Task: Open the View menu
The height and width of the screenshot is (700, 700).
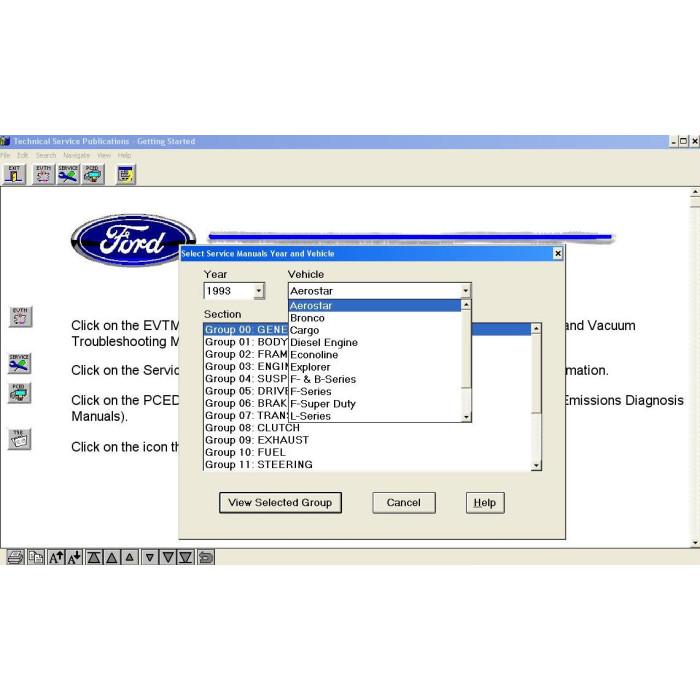Action: click(x=104, y=155)
